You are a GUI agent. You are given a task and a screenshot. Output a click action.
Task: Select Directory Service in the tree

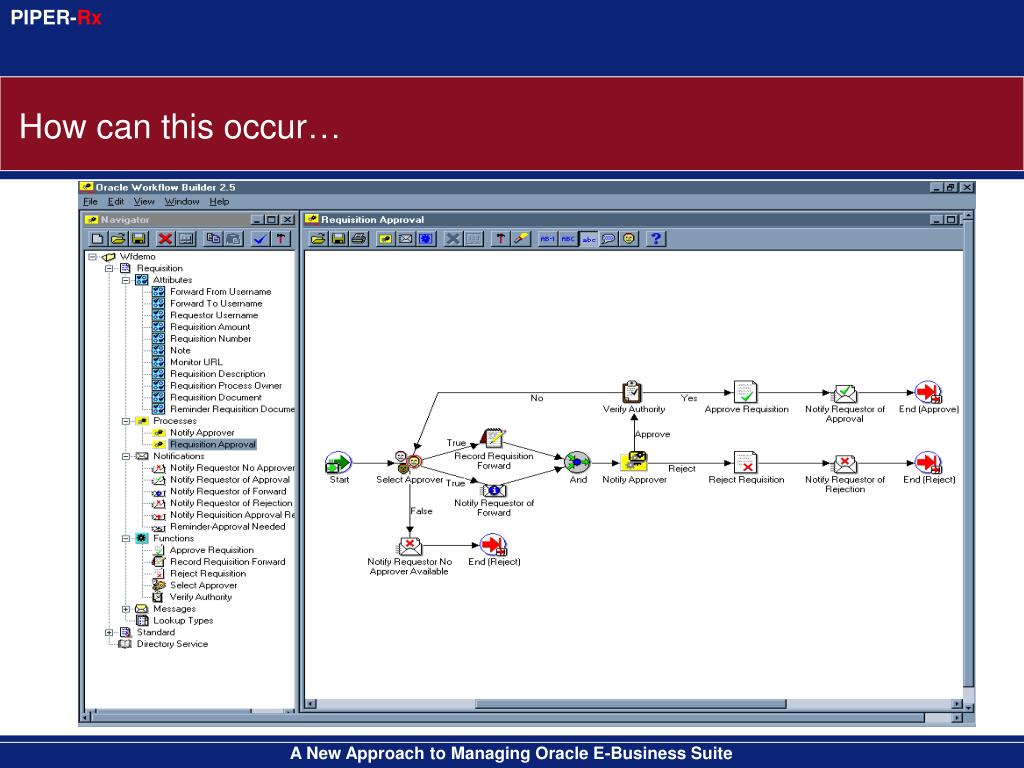click(x=172, y=645)
